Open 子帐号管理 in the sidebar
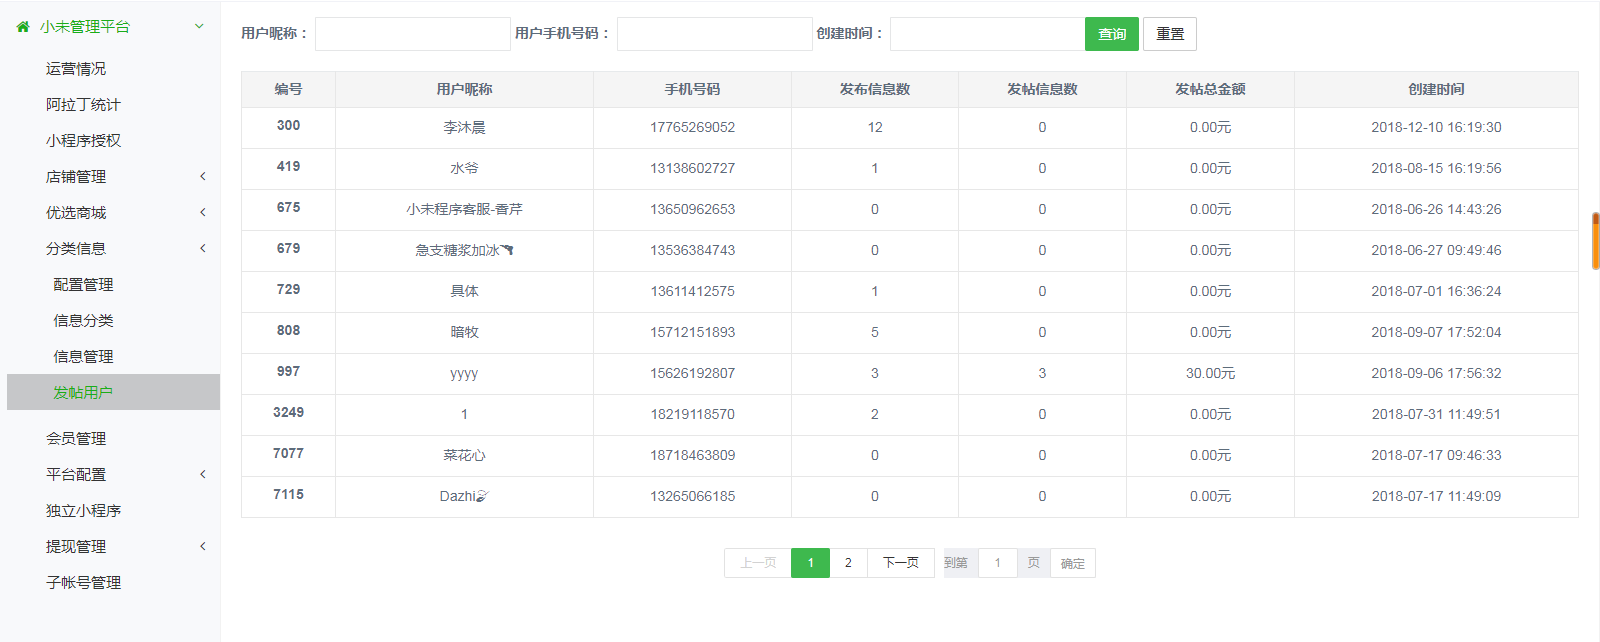The image size is (1600, 642). [83, 583]
